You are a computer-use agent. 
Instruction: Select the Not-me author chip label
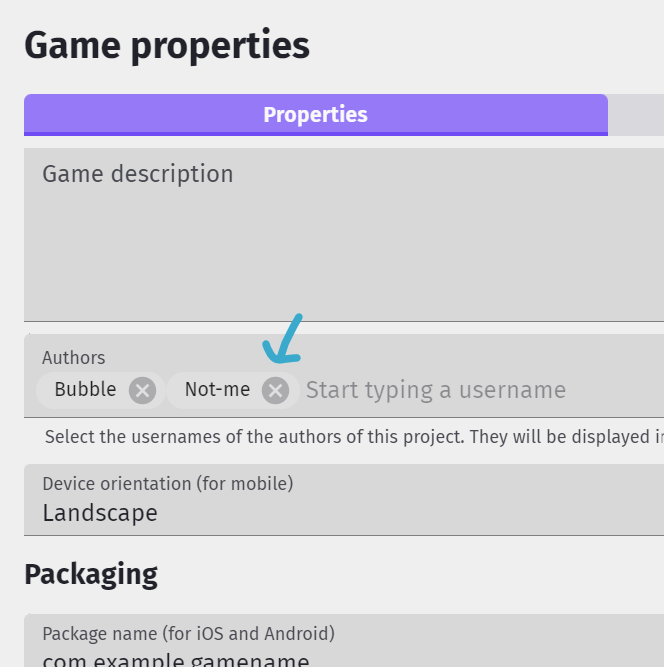click(x=217, y=390)
